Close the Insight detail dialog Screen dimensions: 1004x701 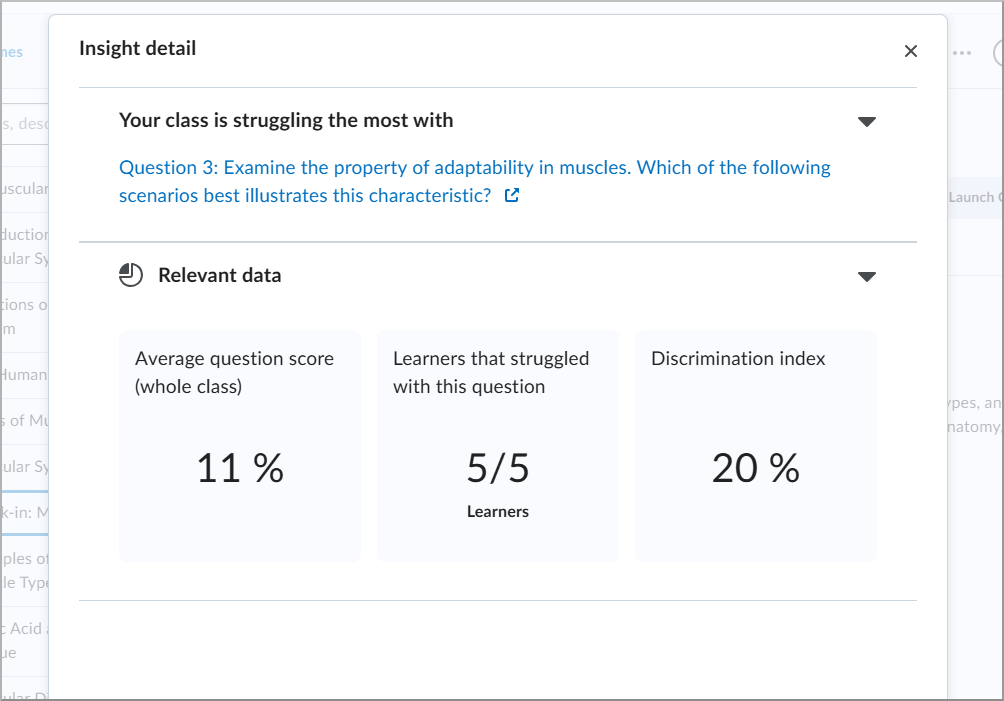point(910,51)
